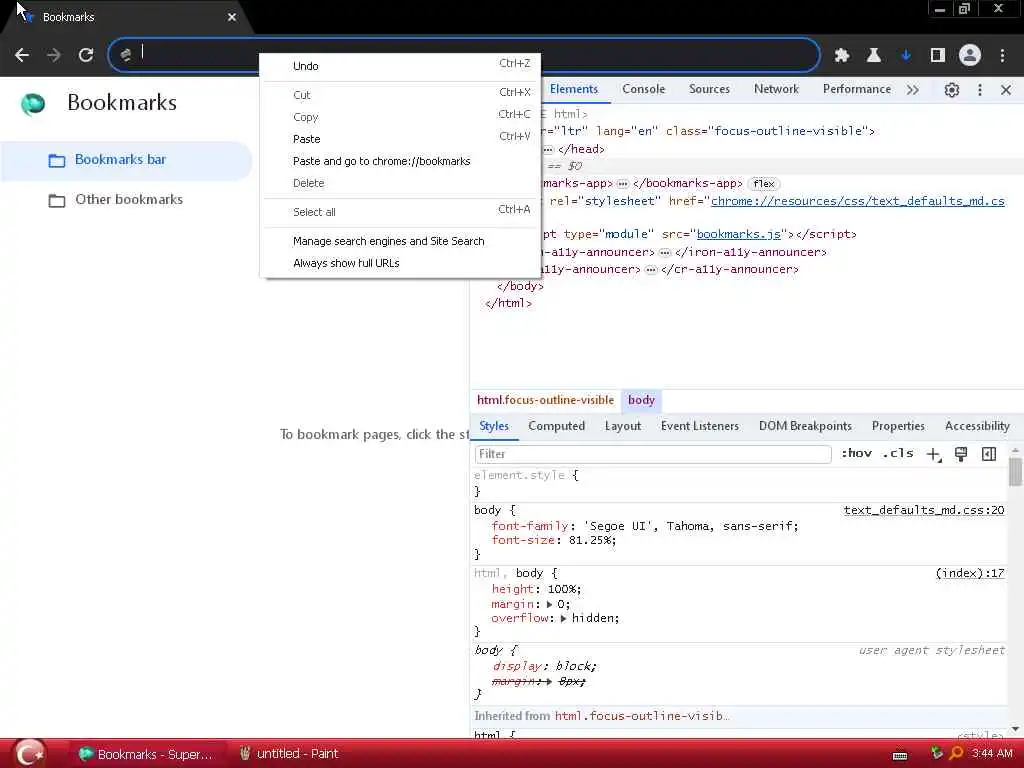
Task: Click the Styles pane vertical scrollbar
Action: 1015,472
